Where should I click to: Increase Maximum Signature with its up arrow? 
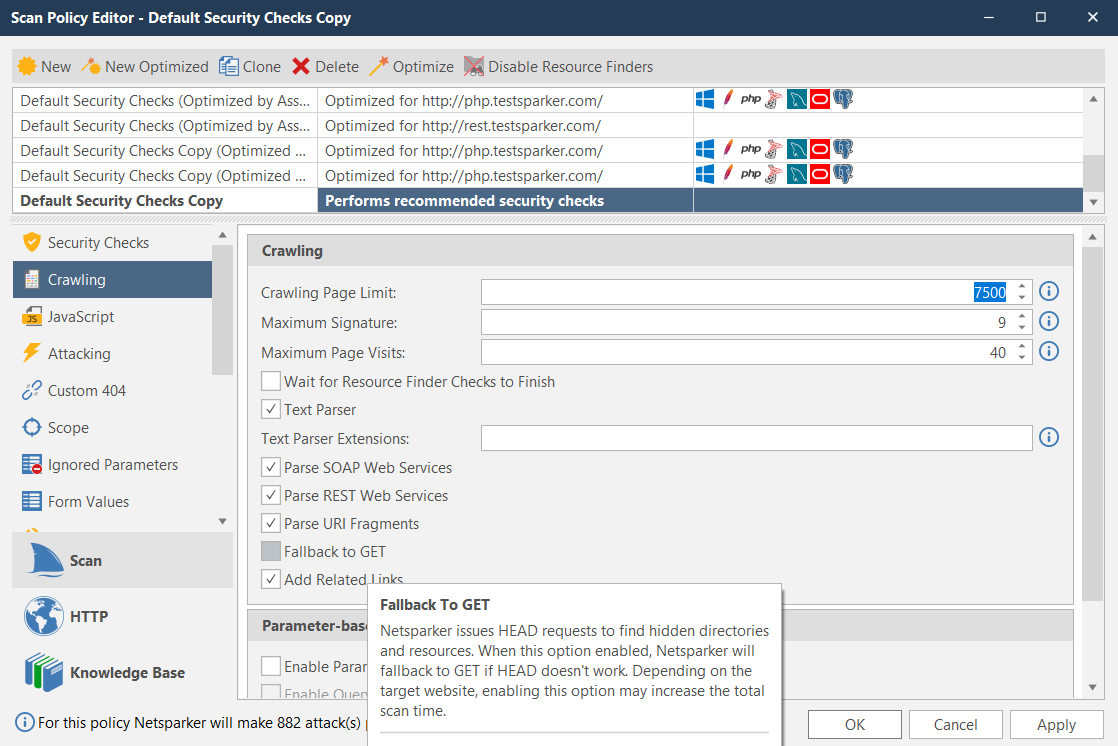pyautogui.click(x=1022, y=317)
